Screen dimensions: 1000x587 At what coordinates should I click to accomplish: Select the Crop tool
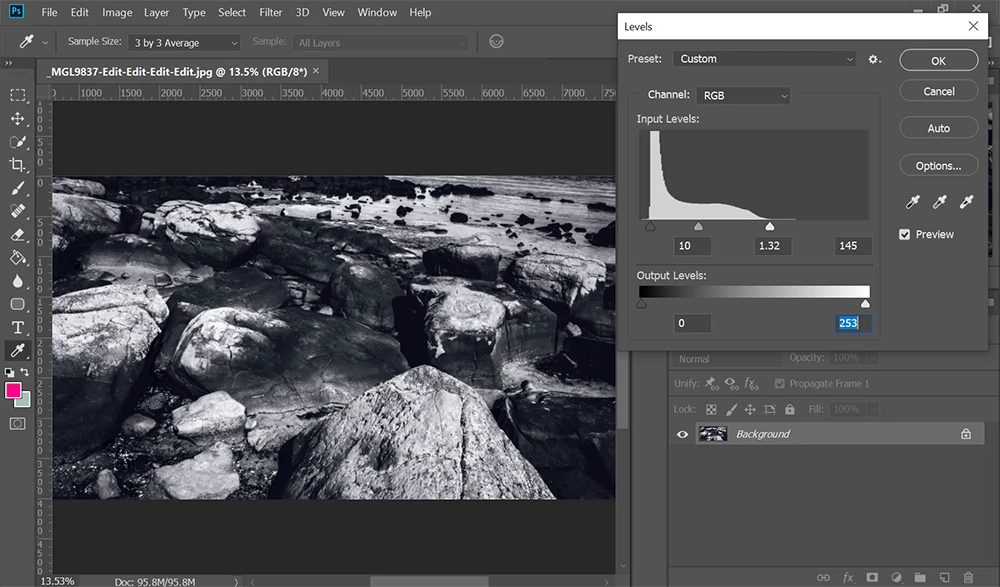17,165
